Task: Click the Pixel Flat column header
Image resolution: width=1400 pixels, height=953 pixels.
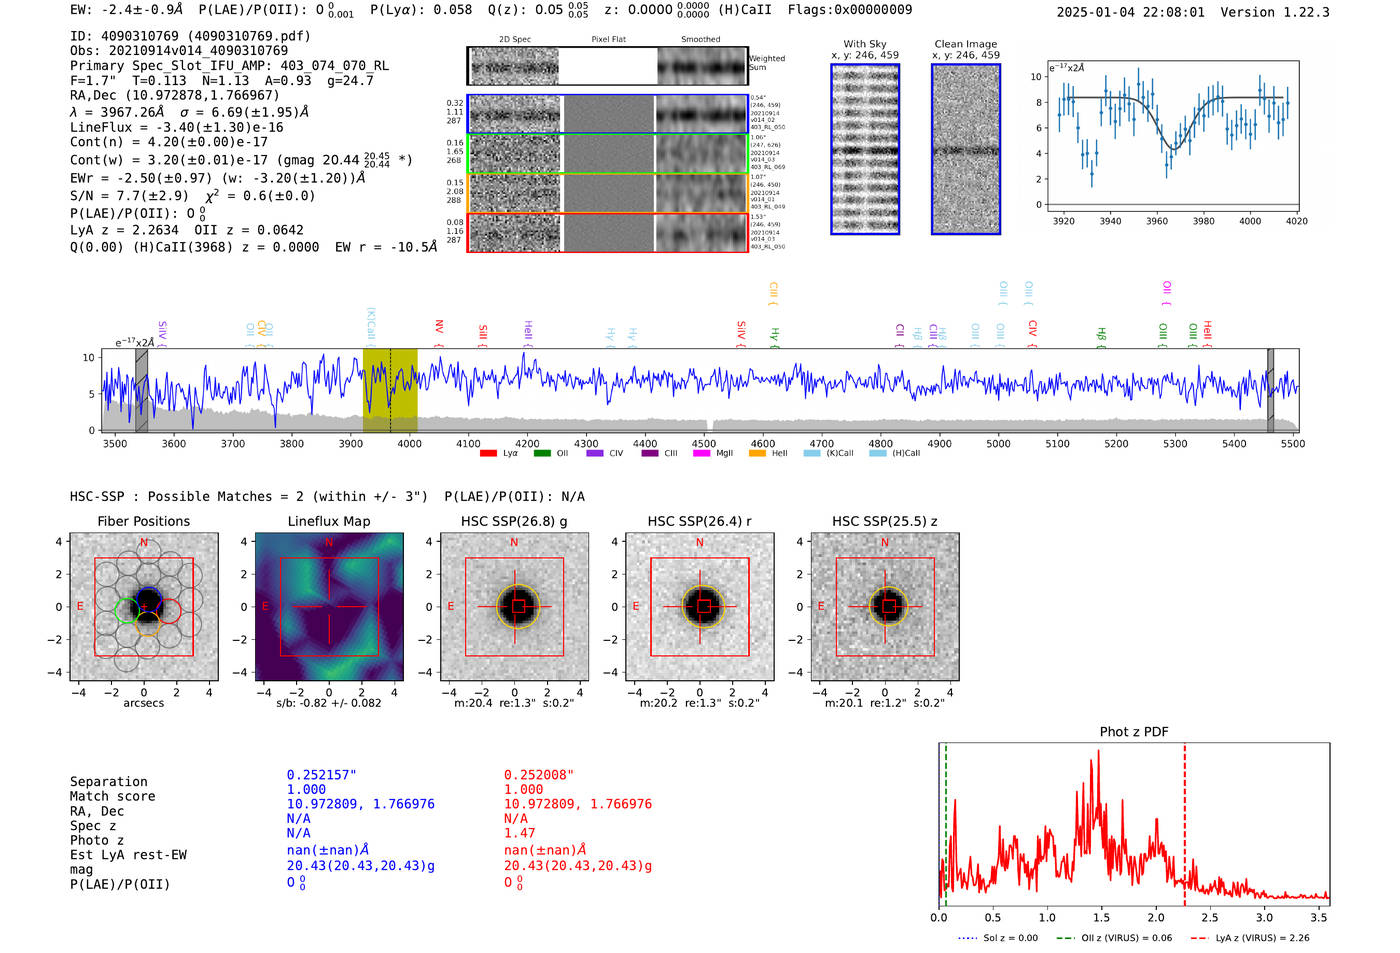Action: (608, 40)
